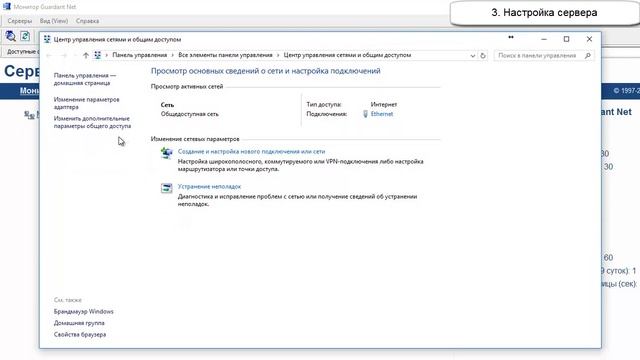
Task: Click the server search toolbar icon in Guardant Monitor
Action: coord(11,36)
